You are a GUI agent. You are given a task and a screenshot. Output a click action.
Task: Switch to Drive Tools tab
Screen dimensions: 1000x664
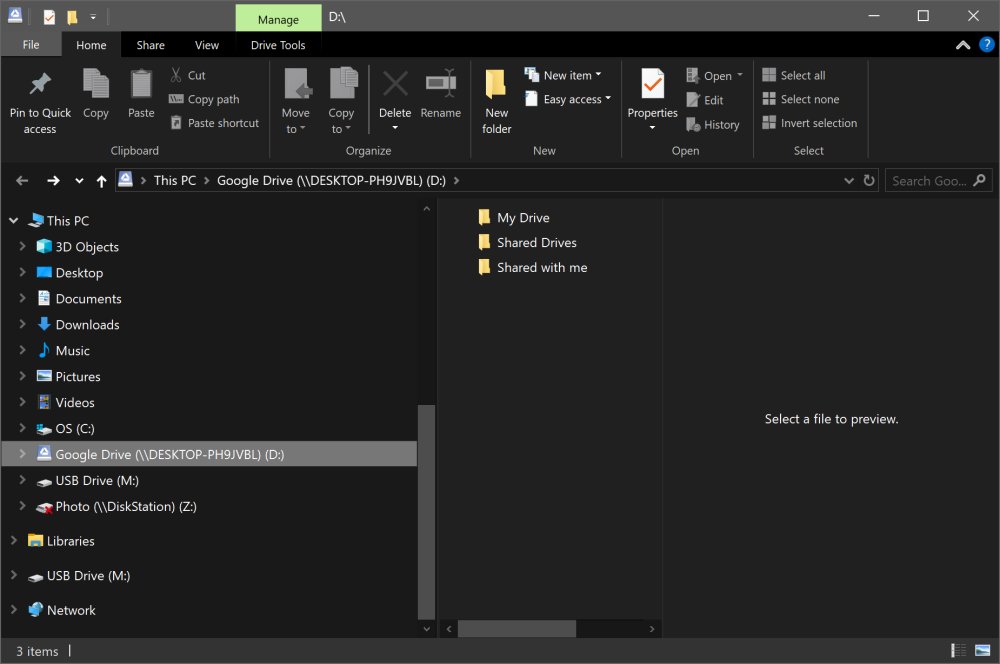pyautogui.click(x=278, y=45)
